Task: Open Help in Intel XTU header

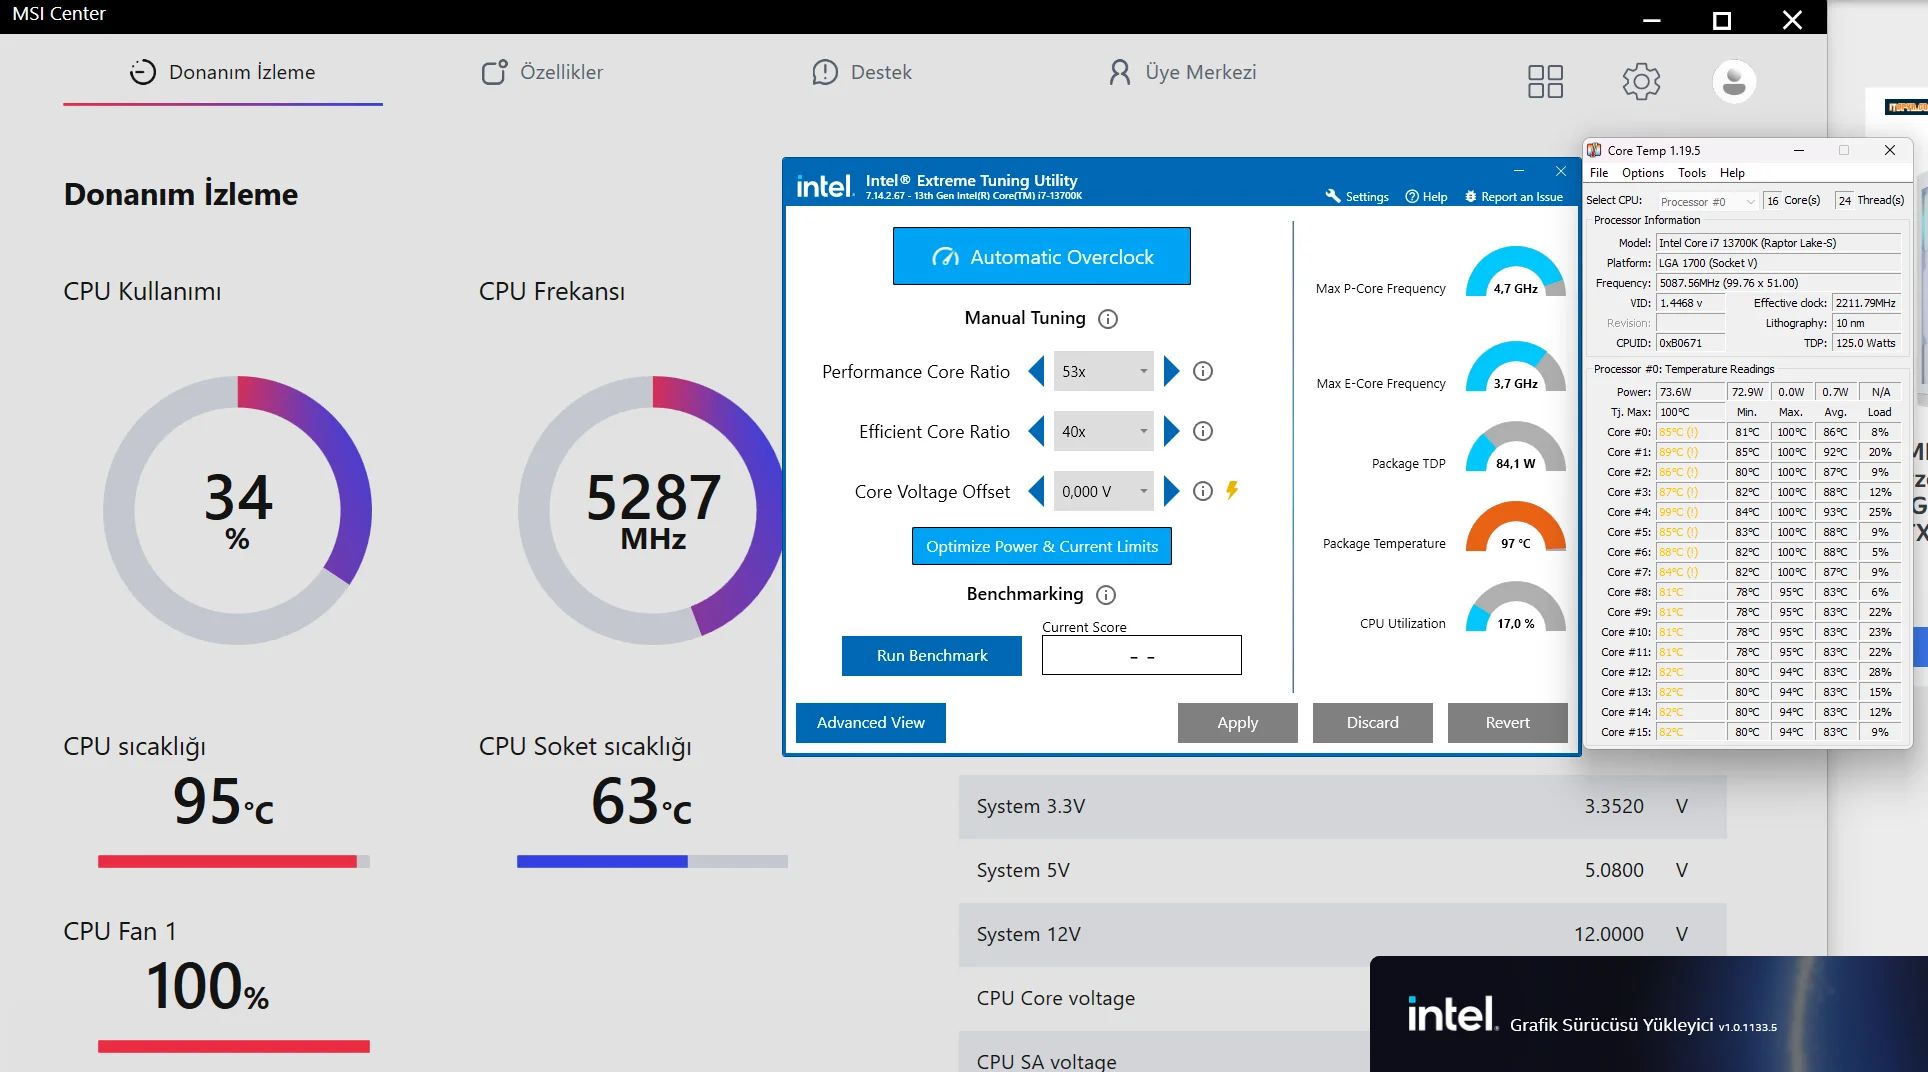Action: pos(1426,197)
